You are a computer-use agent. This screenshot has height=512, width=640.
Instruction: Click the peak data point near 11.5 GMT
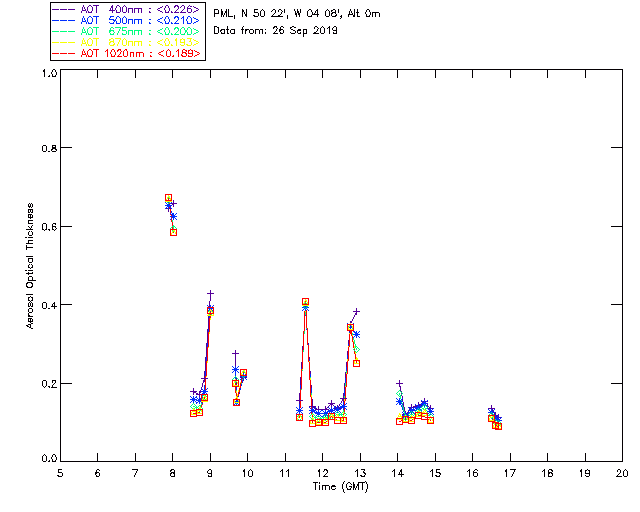click(x=305, y=301)
